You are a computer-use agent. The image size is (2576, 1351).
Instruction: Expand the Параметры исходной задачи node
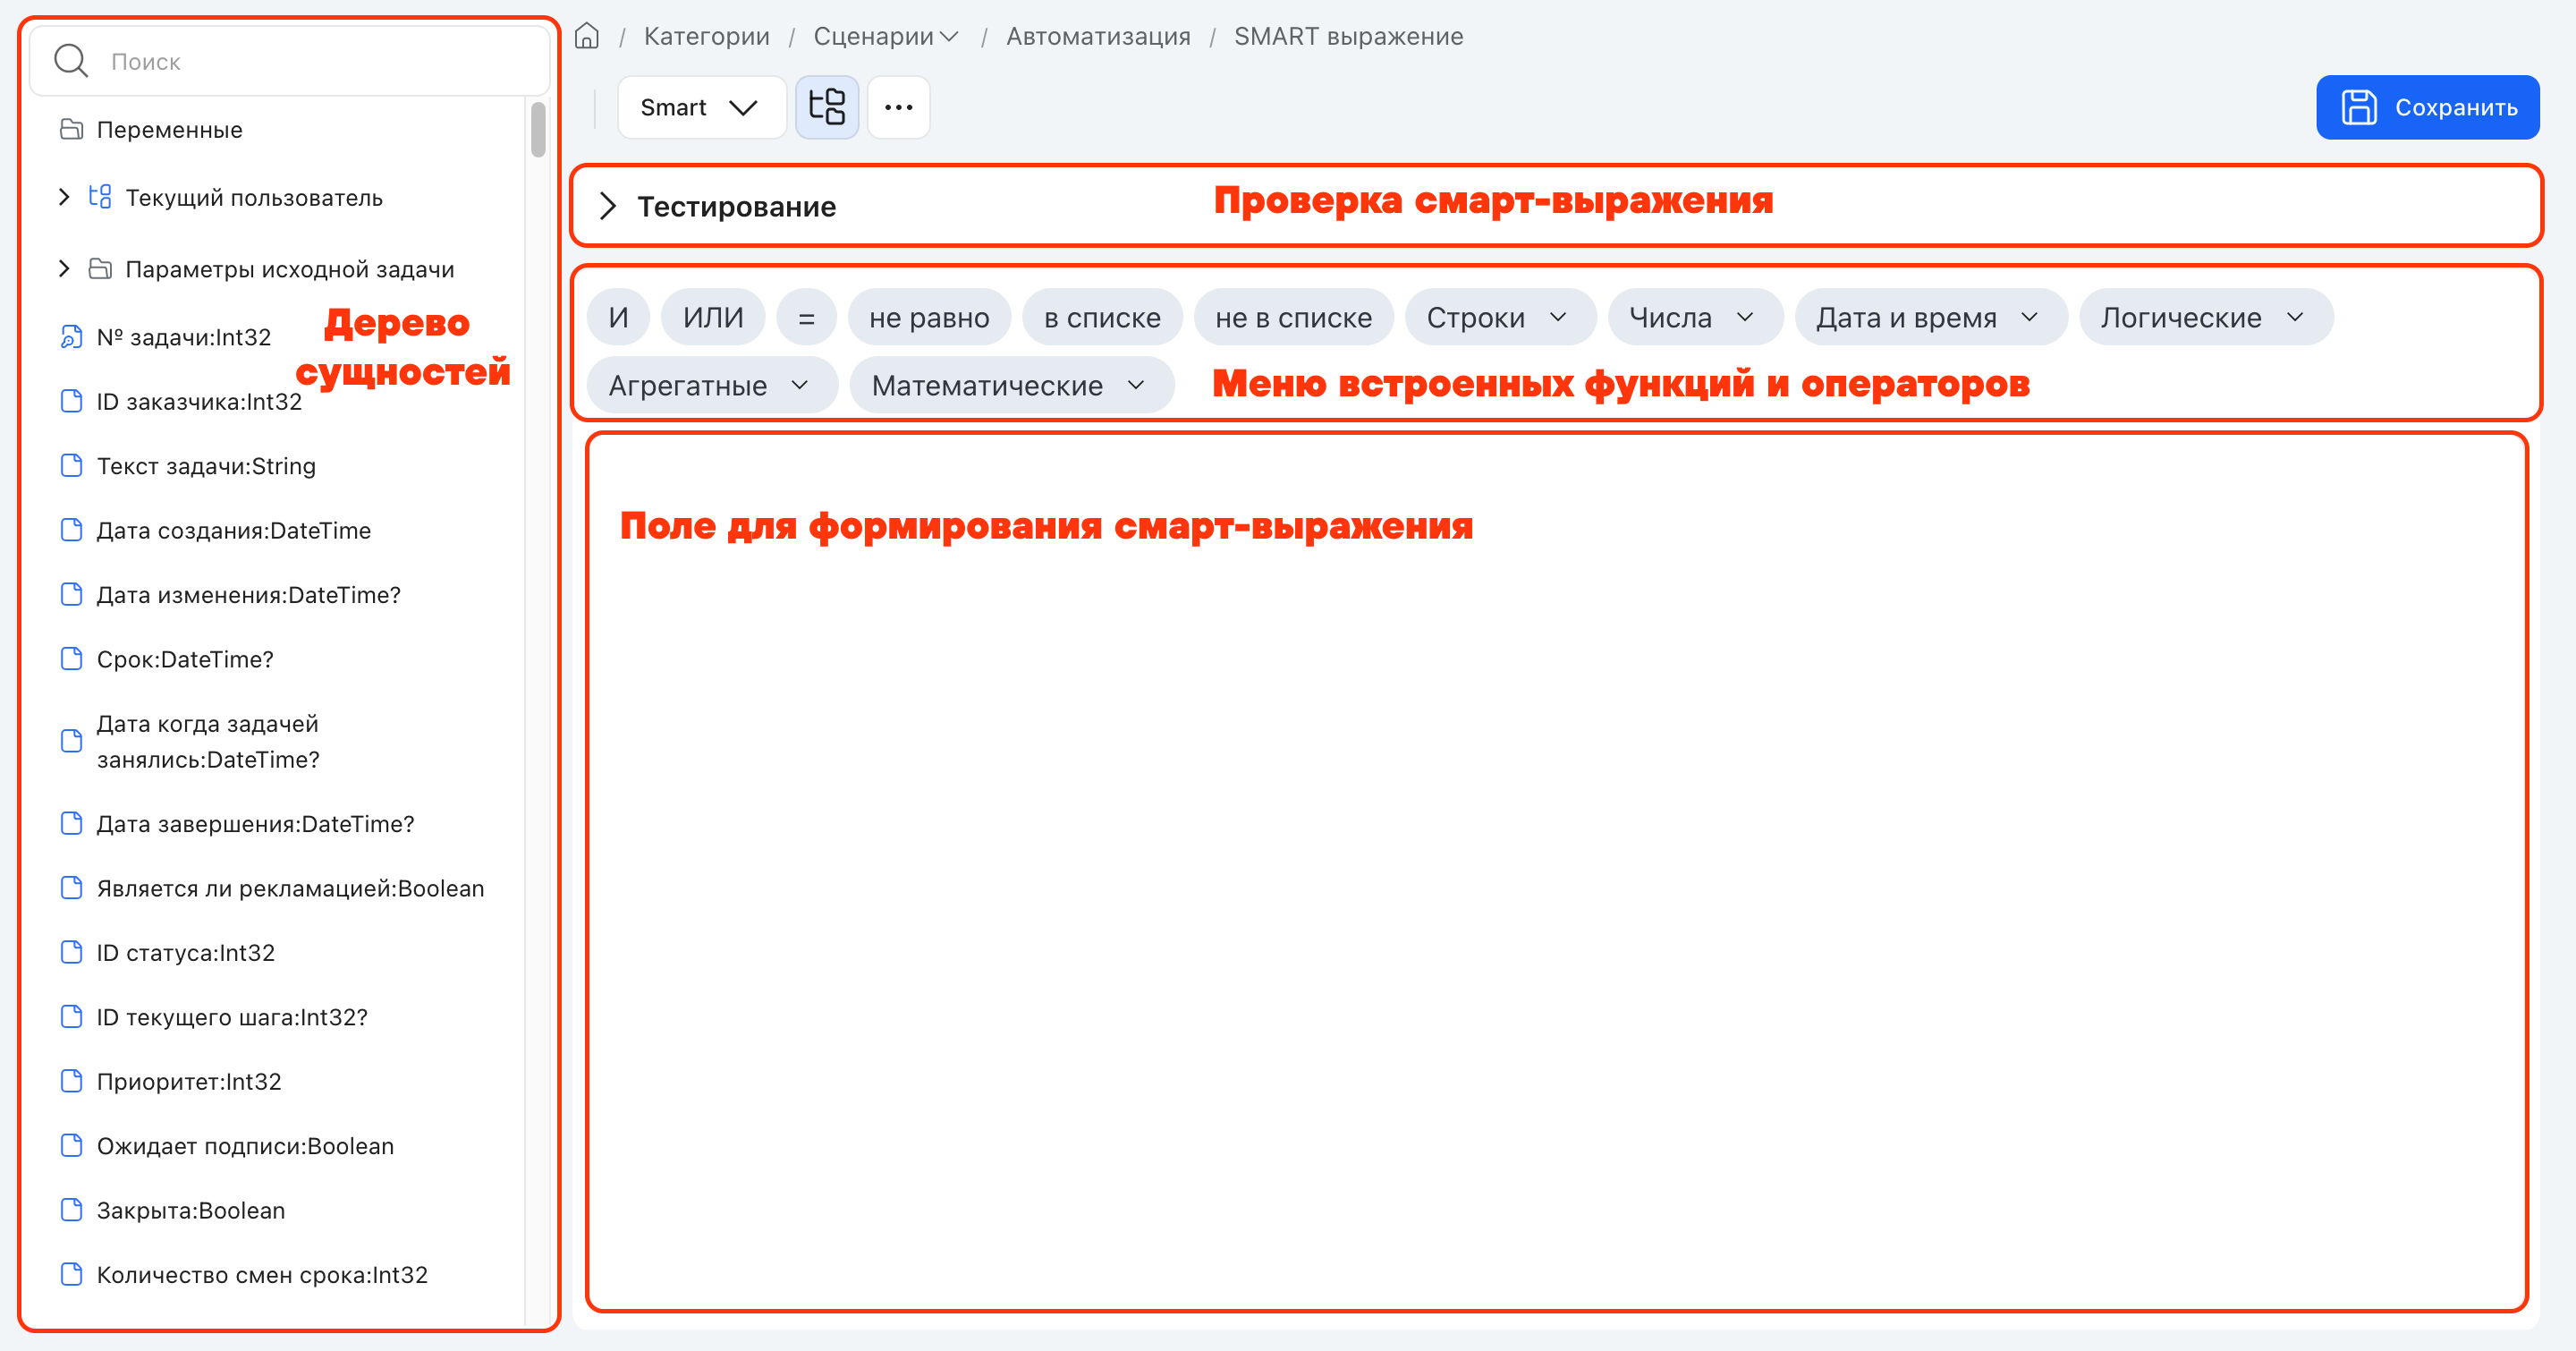click(64, 269)
